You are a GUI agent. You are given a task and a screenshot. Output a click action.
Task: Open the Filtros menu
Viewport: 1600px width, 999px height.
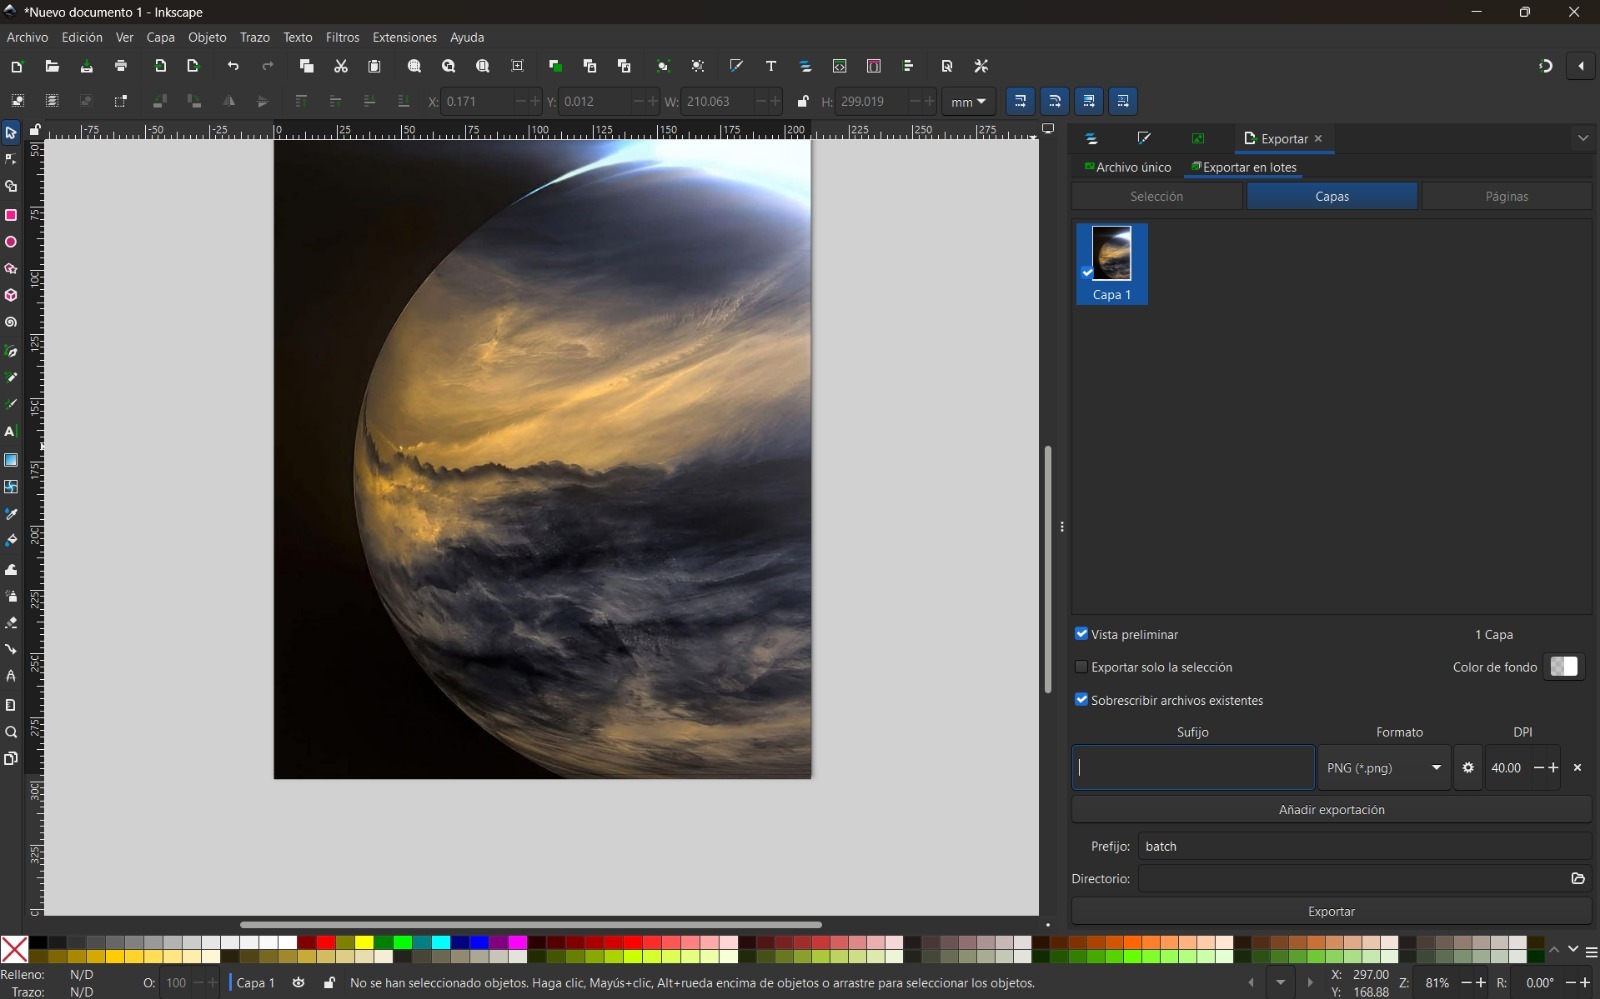click(342, 37)
